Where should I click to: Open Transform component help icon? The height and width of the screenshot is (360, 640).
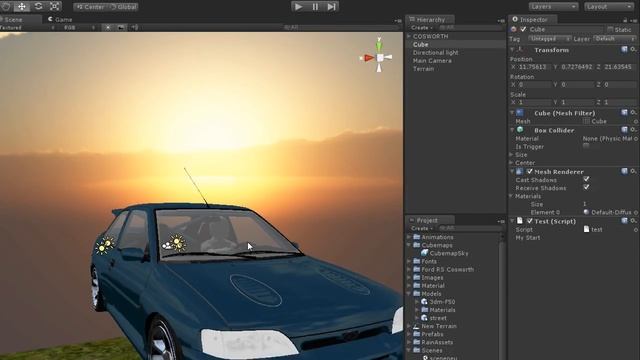[624, 49]
